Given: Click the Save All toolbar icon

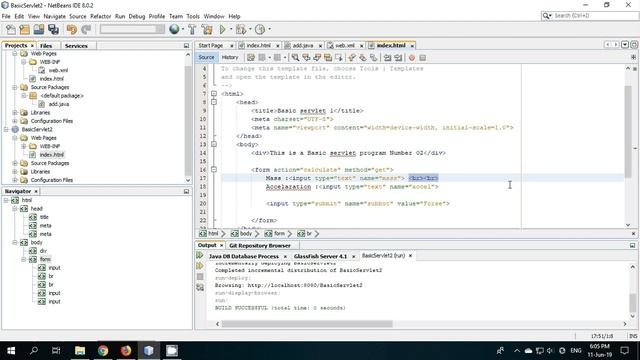Looking at the screenshot, I should (53, 29).
